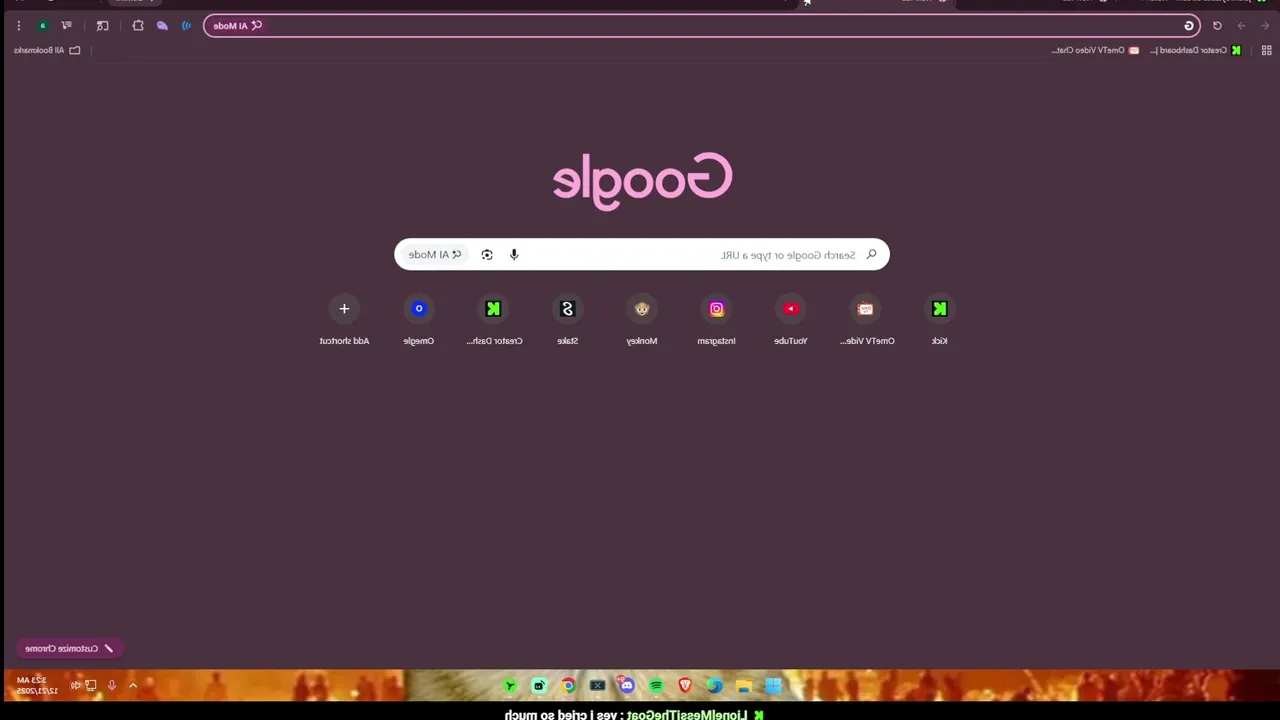
Task: Open Discord from the taskbar
Action: coord(627,686)
